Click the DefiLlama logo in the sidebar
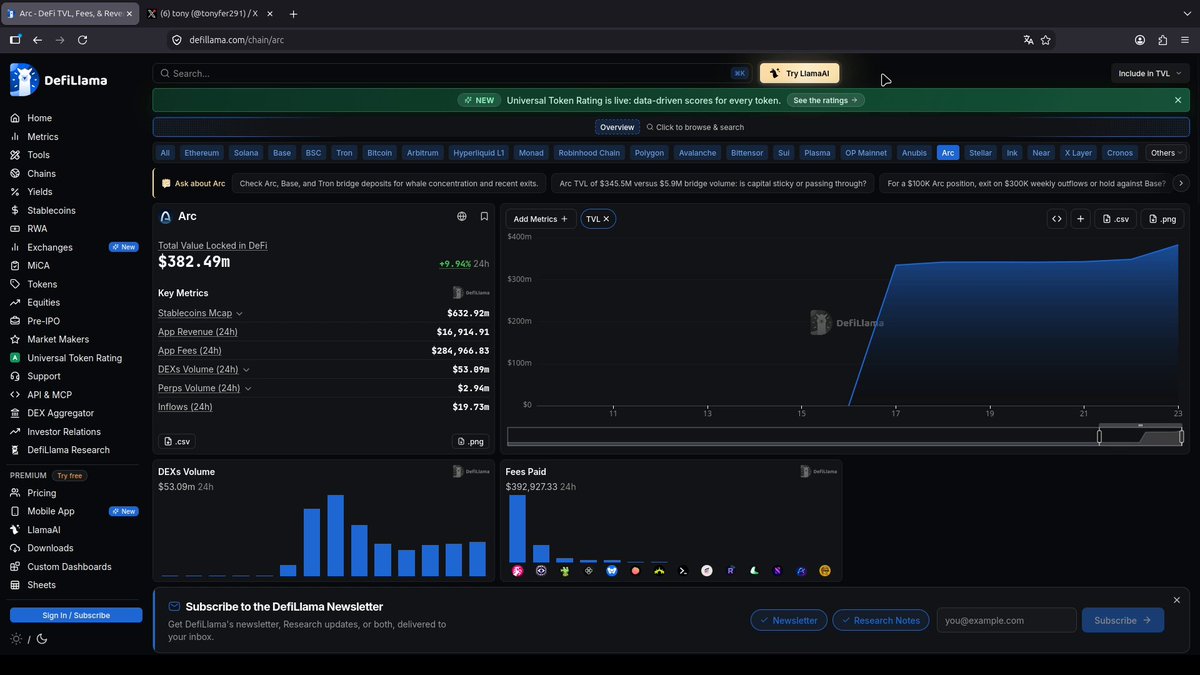Image resolution: width=1200 pixels, height=675 pixels. coord(58,80)
